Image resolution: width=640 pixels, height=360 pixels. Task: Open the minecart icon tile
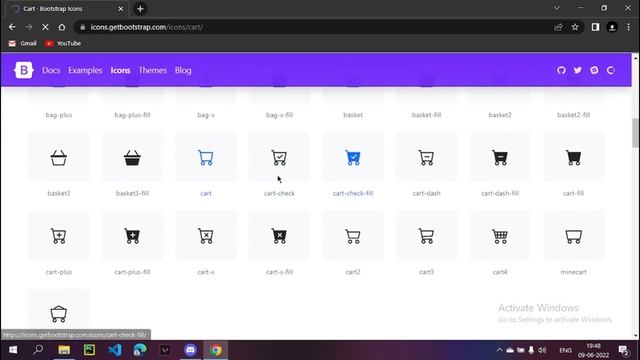tap(573, 236)
